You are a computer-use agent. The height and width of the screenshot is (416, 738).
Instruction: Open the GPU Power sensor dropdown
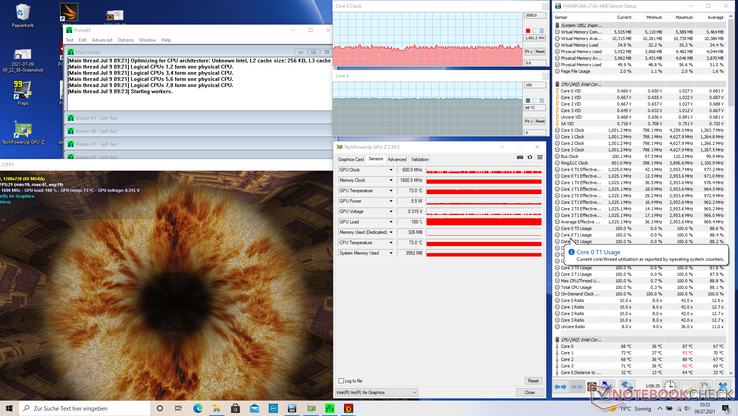coord(391,201)
